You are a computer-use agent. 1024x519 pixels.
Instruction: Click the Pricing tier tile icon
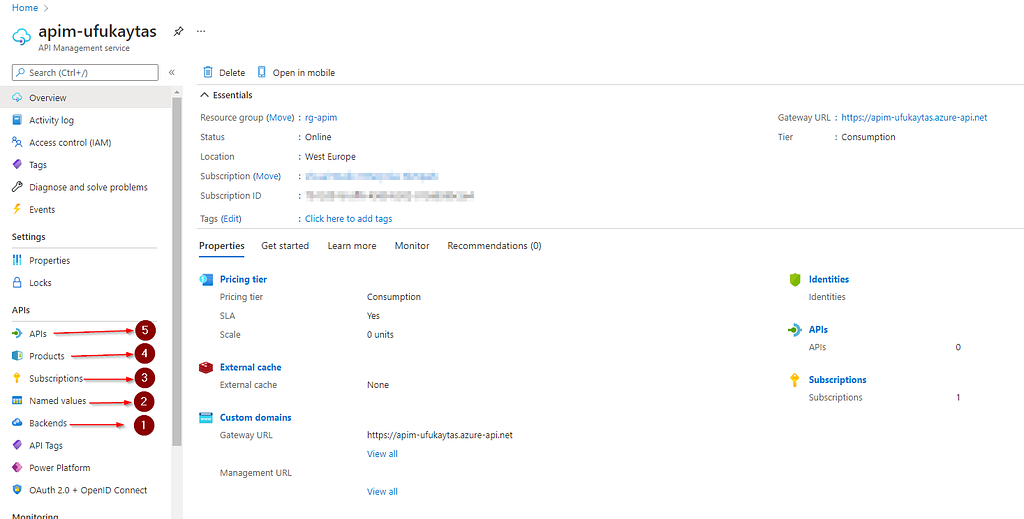pos(206,279)
